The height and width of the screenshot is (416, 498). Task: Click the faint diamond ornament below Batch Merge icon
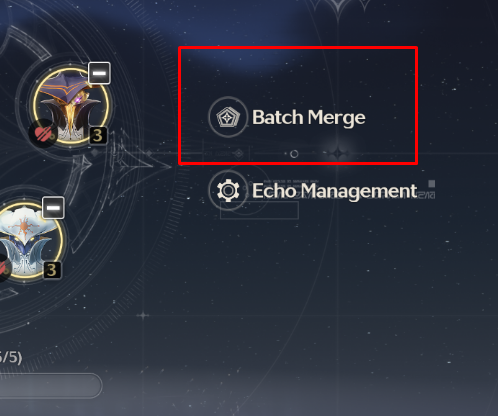tap(239, 154)
